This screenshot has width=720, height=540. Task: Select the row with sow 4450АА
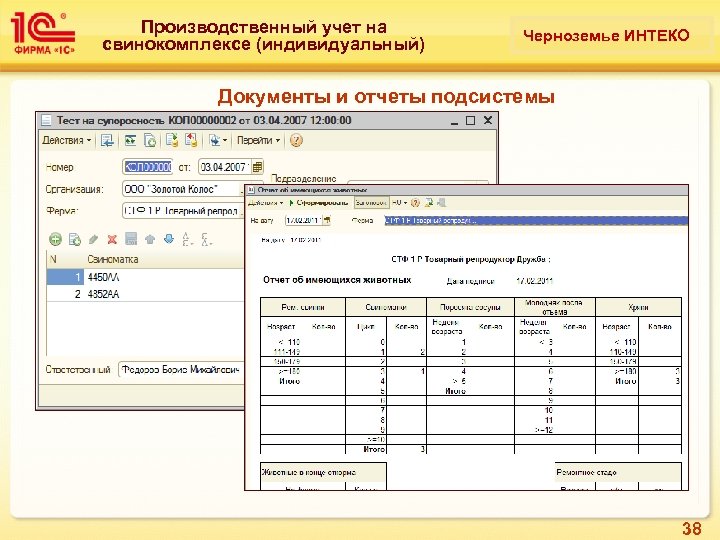(145, 277)
